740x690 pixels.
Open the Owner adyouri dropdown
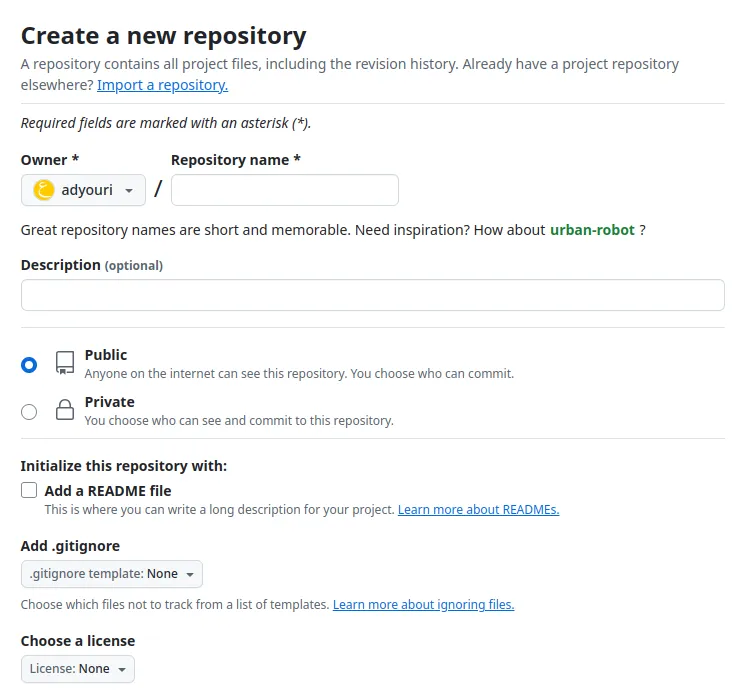click(83, 190)
